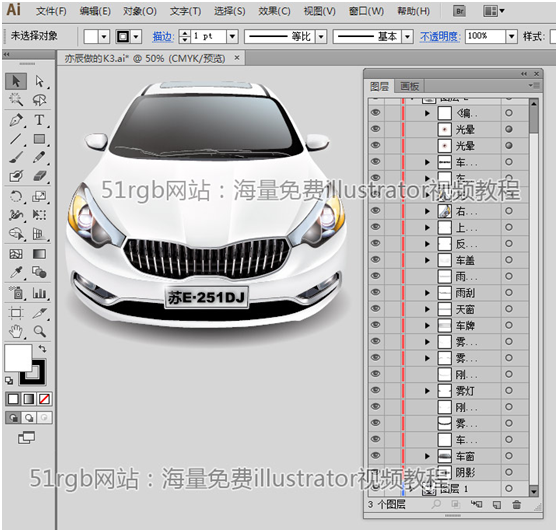558x532 pixels.
Task: Click target circle of 阴影 layer
Action: [509, 472]
